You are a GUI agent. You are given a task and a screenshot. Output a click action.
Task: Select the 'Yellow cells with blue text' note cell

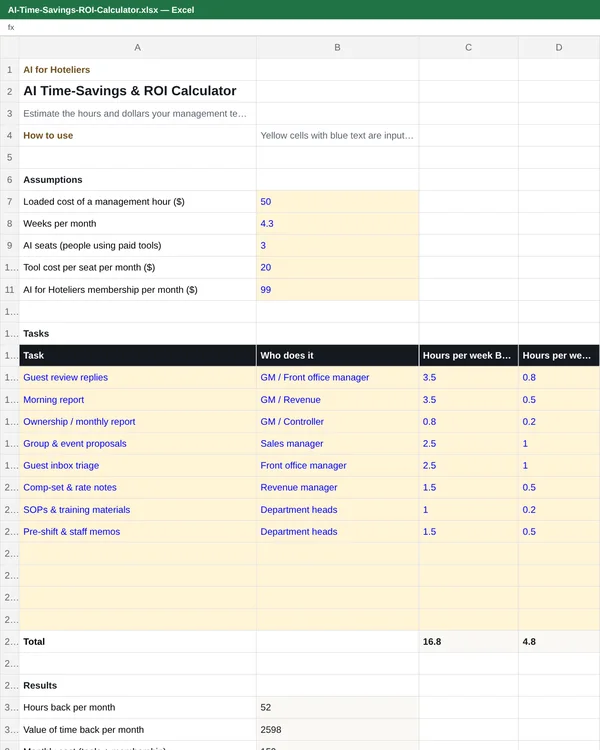[x=337, y=135]
